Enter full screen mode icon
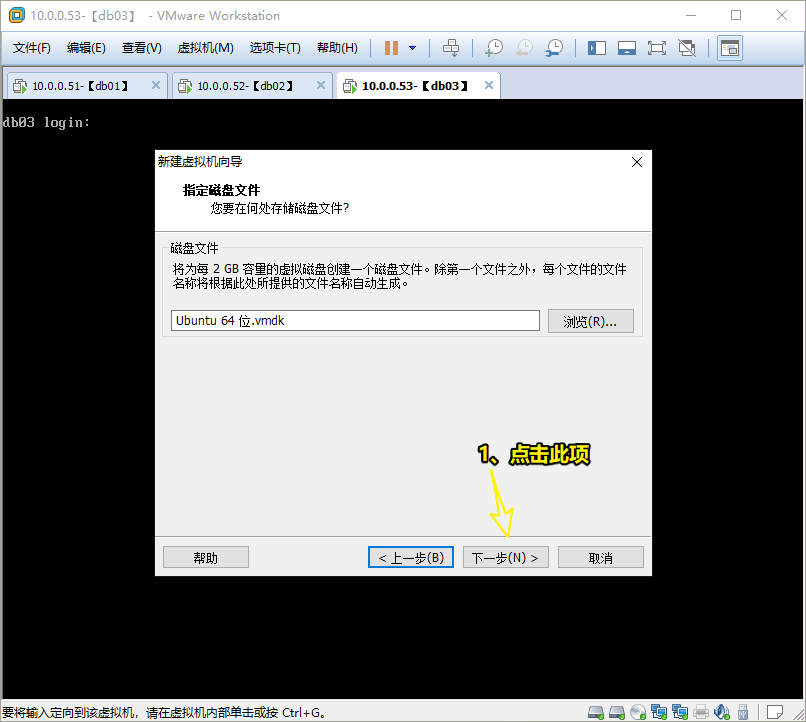 point(657,48)
